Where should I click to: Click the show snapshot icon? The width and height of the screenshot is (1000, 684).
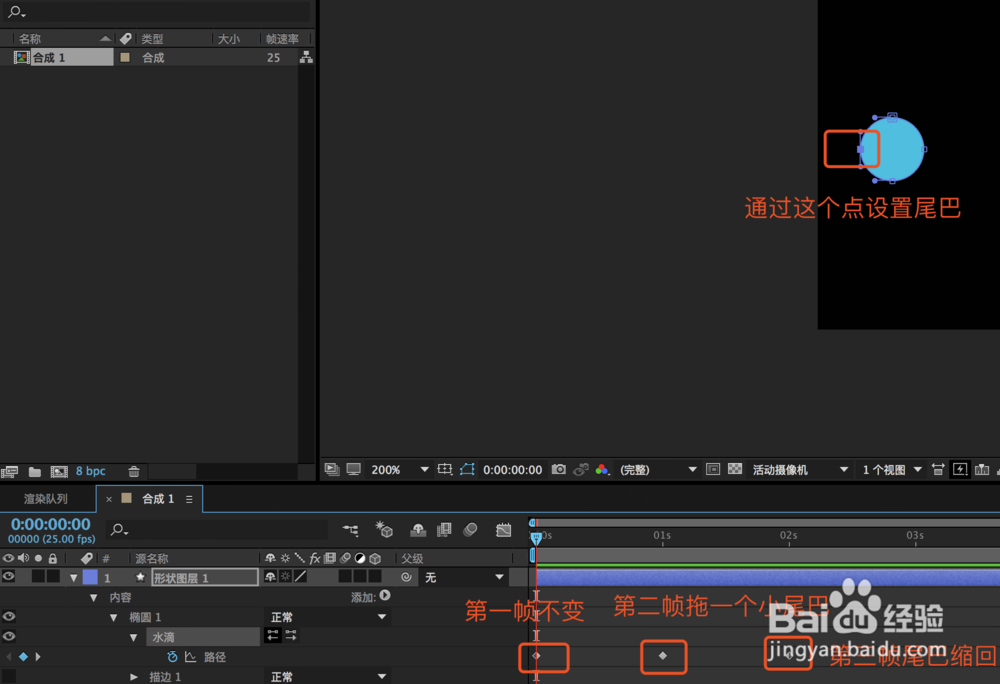[580, 470]
